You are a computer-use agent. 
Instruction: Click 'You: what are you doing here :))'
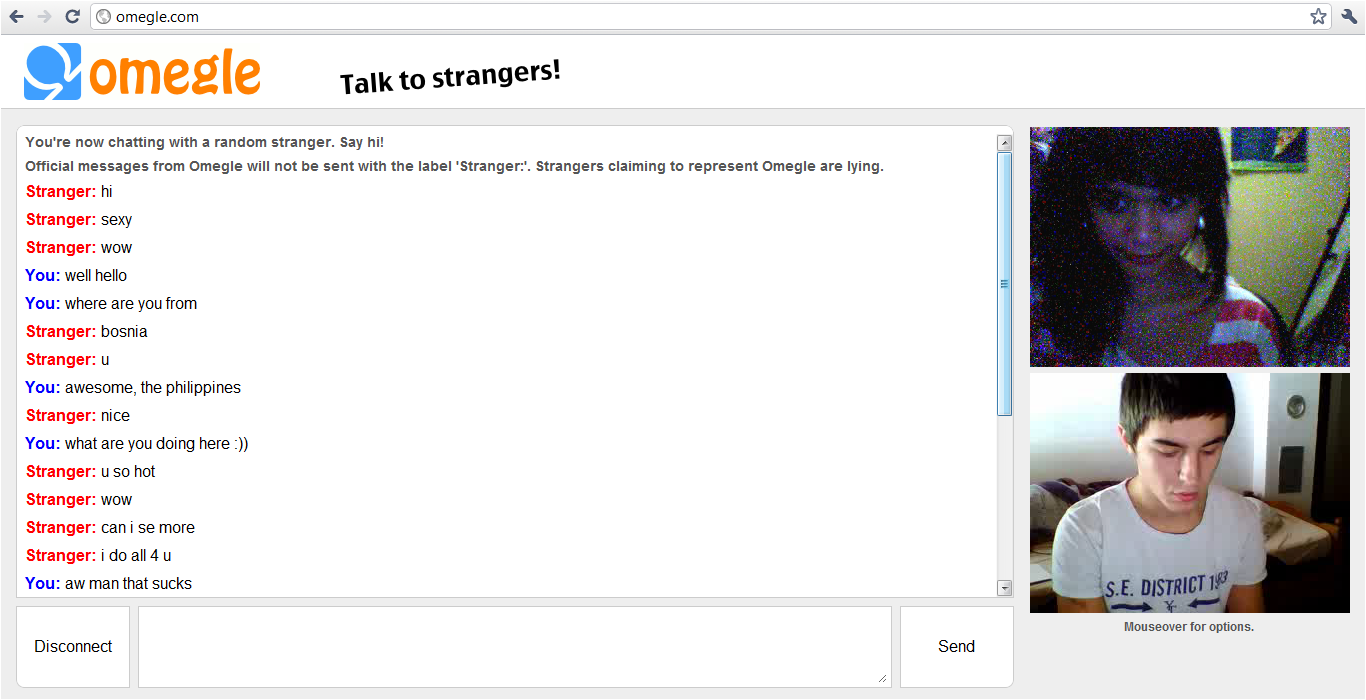click(x=137, y=444)
